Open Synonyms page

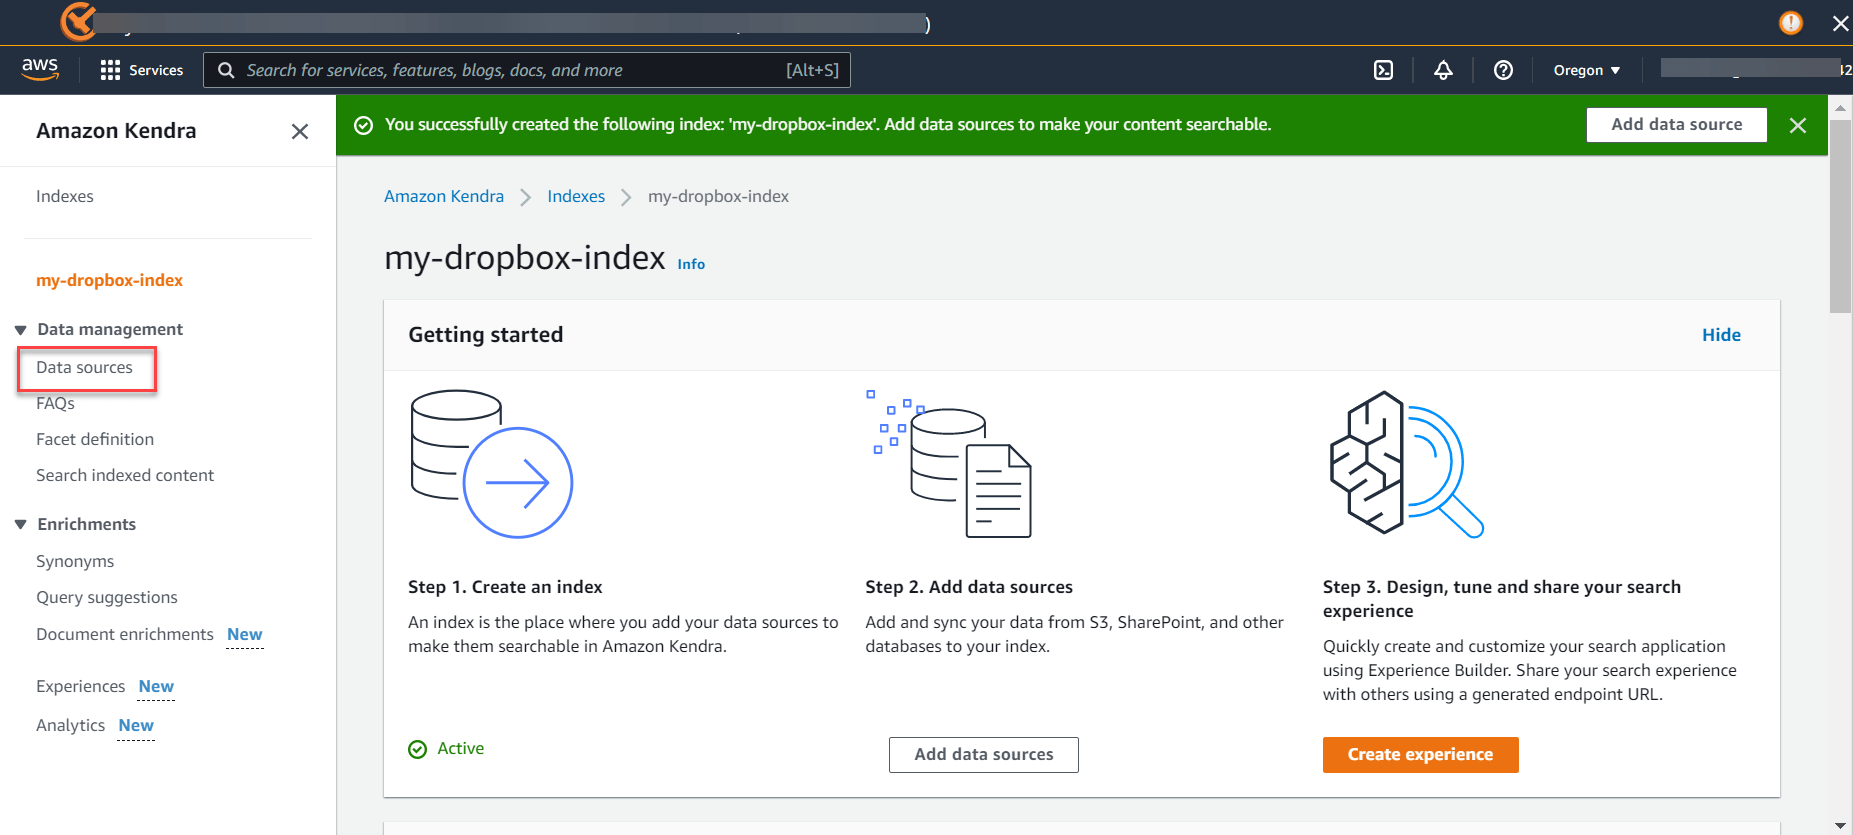coord(75,562)
